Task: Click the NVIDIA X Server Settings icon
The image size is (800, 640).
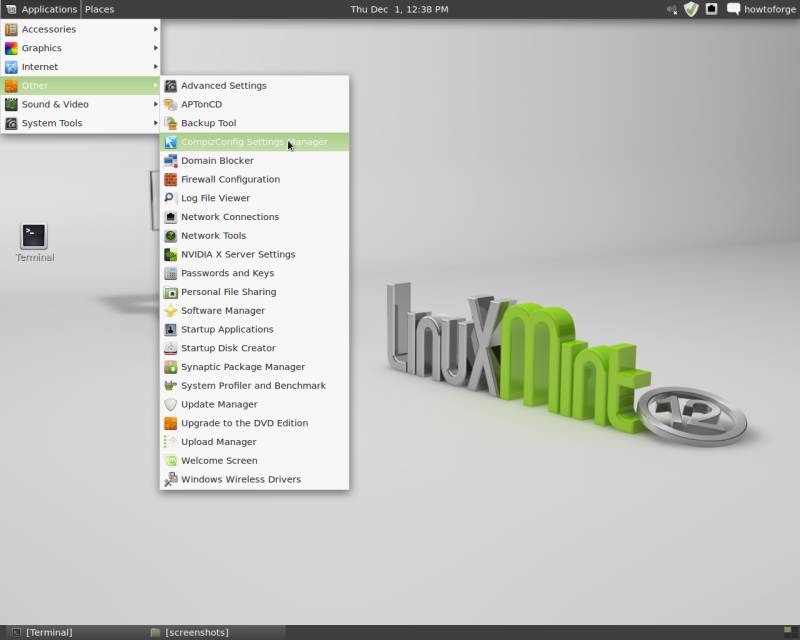Action: [x=170, y=255]
